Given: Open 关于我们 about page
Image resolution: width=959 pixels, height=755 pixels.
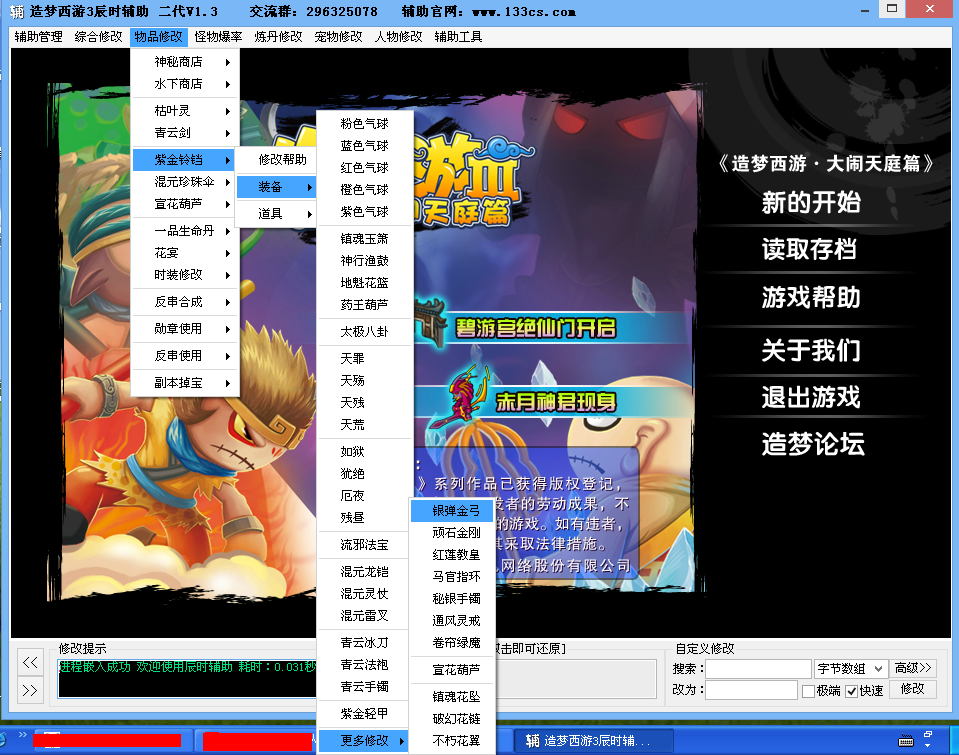Looking at the screenshot, I should [x=811, y=351].
